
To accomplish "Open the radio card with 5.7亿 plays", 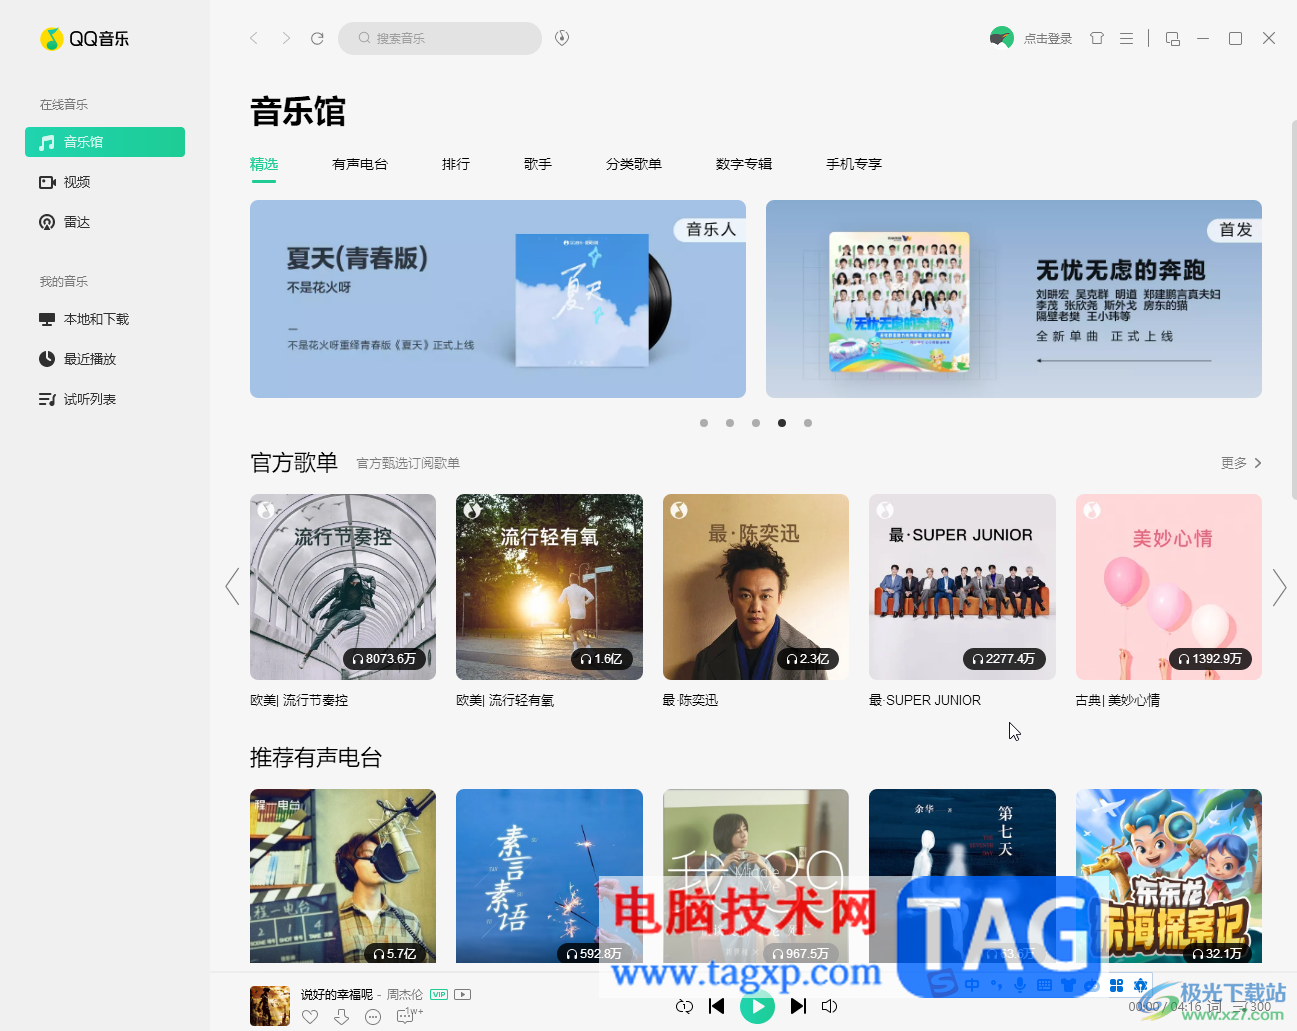I will click(x=343, y=876).
